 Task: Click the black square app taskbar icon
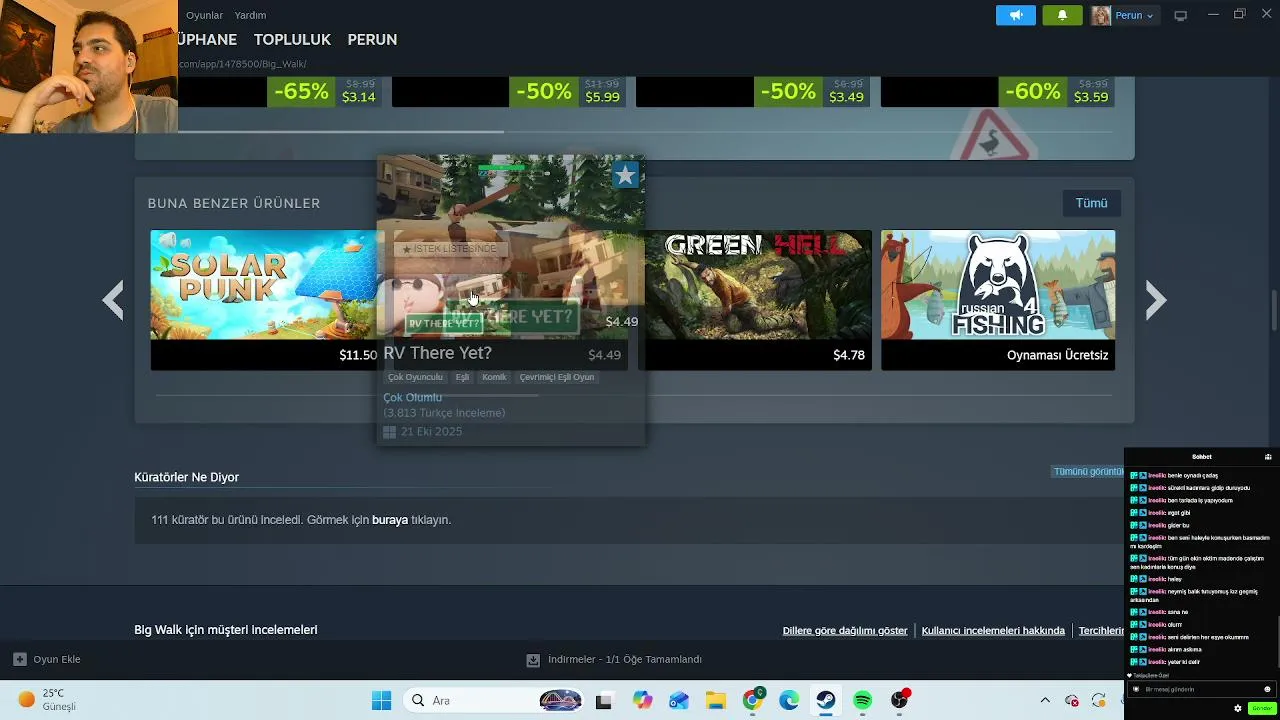coord(603,701)
